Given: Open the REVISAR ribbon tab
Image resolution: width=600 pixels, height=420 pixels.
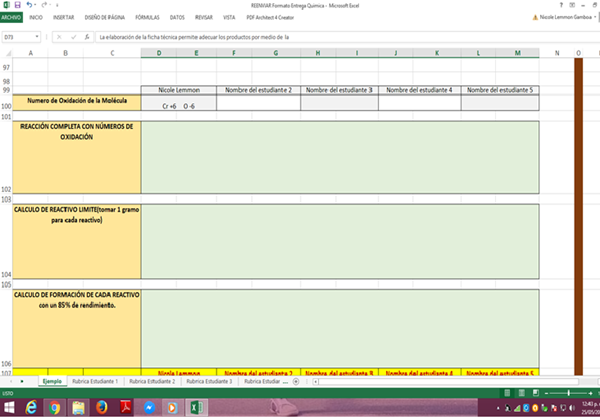Looking at the screenshot, I should tap(204, 18).
